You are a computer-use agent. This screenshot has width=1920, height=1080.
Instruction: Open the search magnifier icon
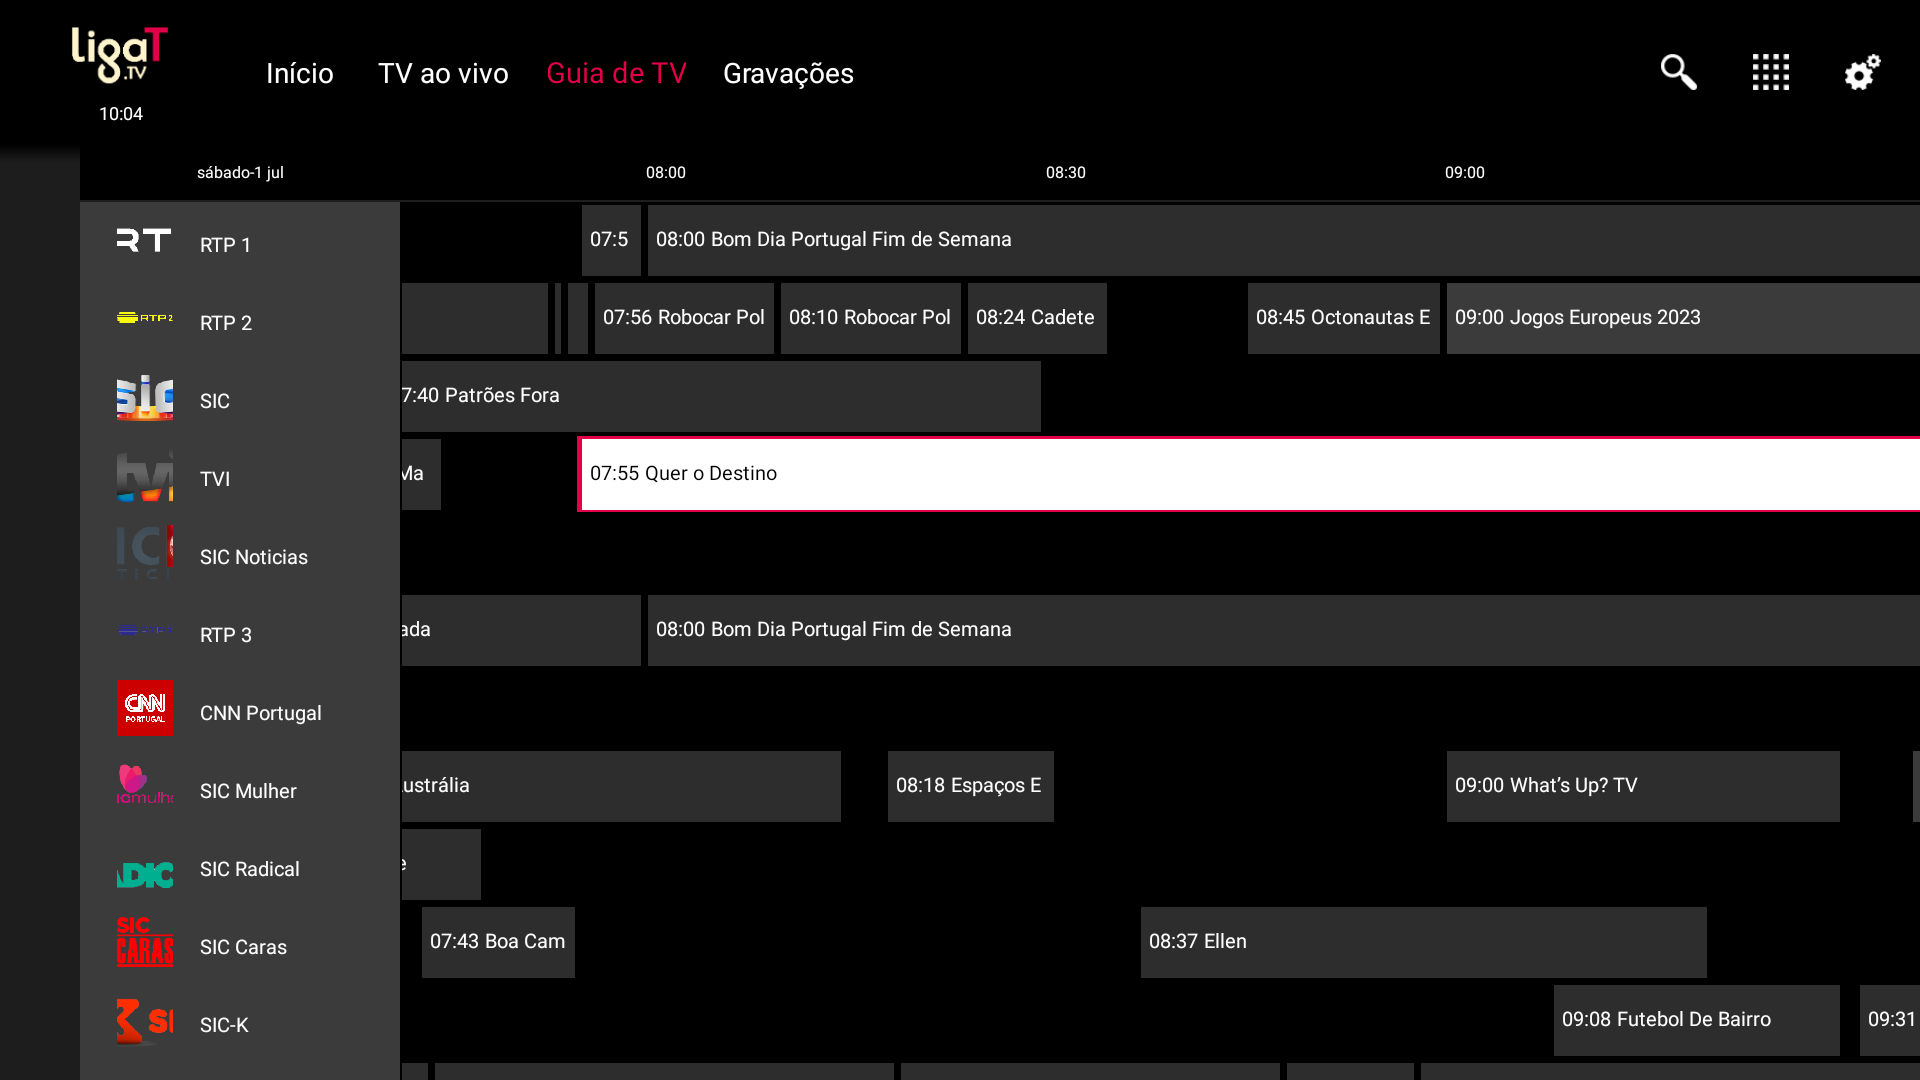pos(1679,72)
